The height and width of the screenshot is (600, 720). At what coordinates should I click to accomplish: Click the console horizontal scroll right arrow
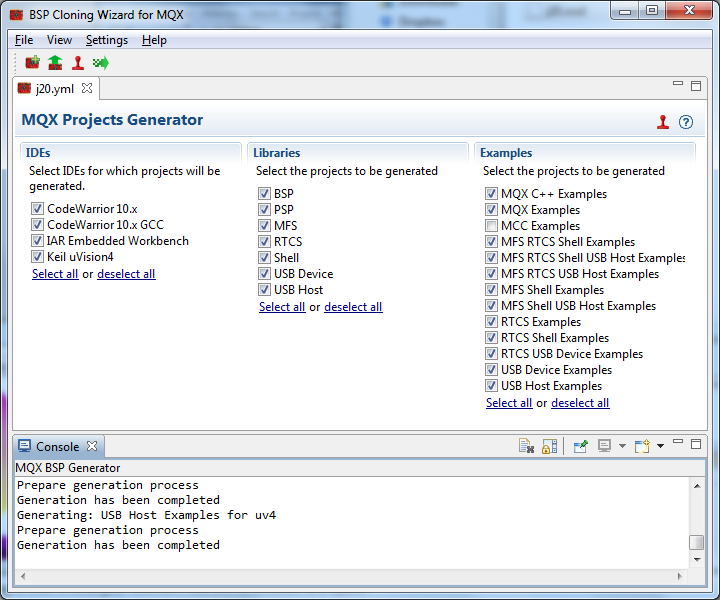(x=680, y=576)
